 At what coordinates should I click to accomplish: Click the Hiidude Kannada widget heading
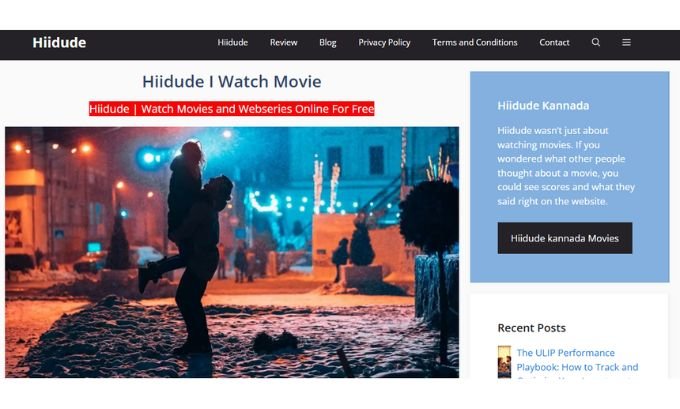543,106
